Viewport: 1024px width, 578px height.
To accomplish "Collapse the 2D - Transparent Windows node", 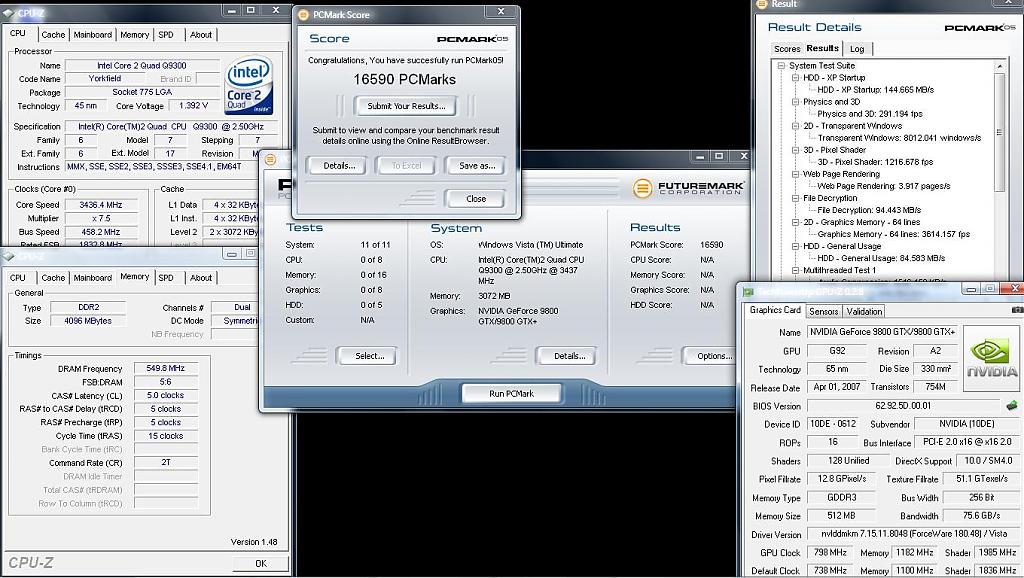I will click(x=795, y=126).
